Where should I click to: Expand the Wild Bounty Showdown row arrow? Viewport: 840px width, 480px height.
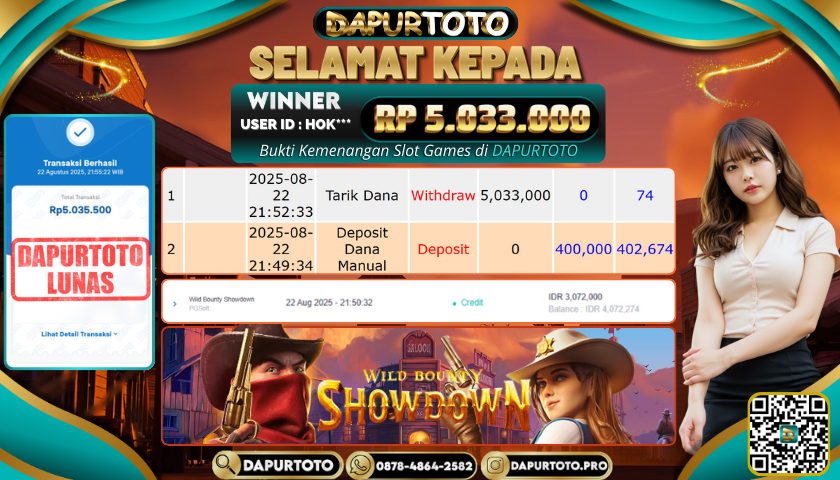click(x=175, y=304)
